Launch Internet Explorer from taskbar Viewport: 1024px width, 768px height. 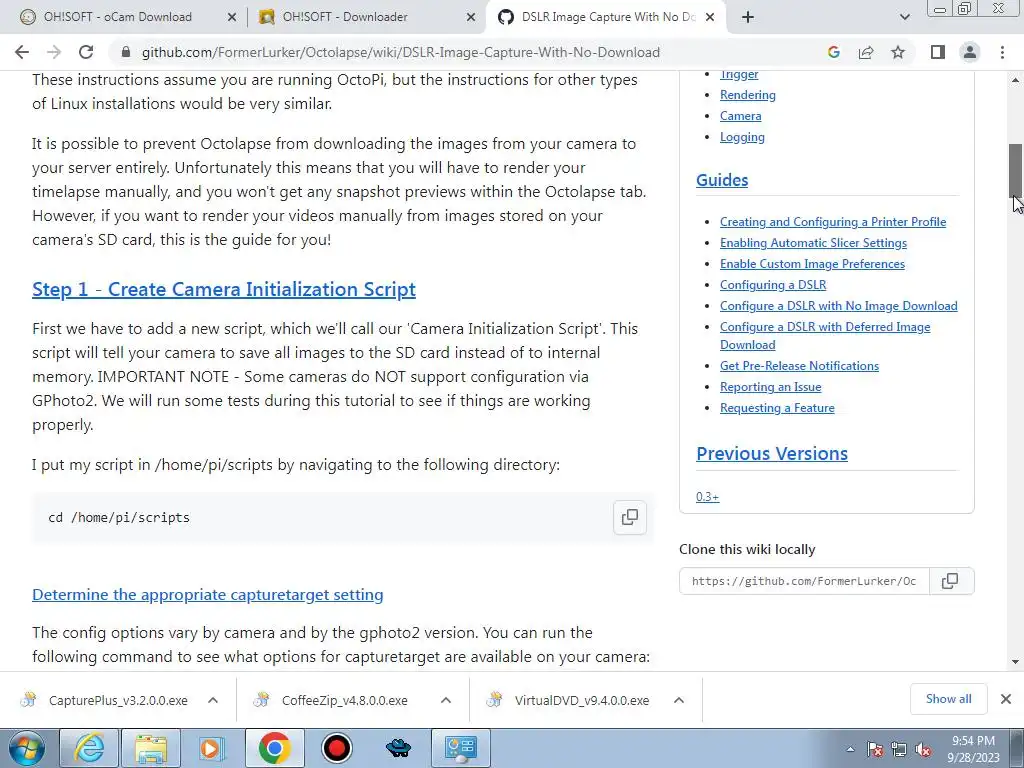[x=89, y=748]
